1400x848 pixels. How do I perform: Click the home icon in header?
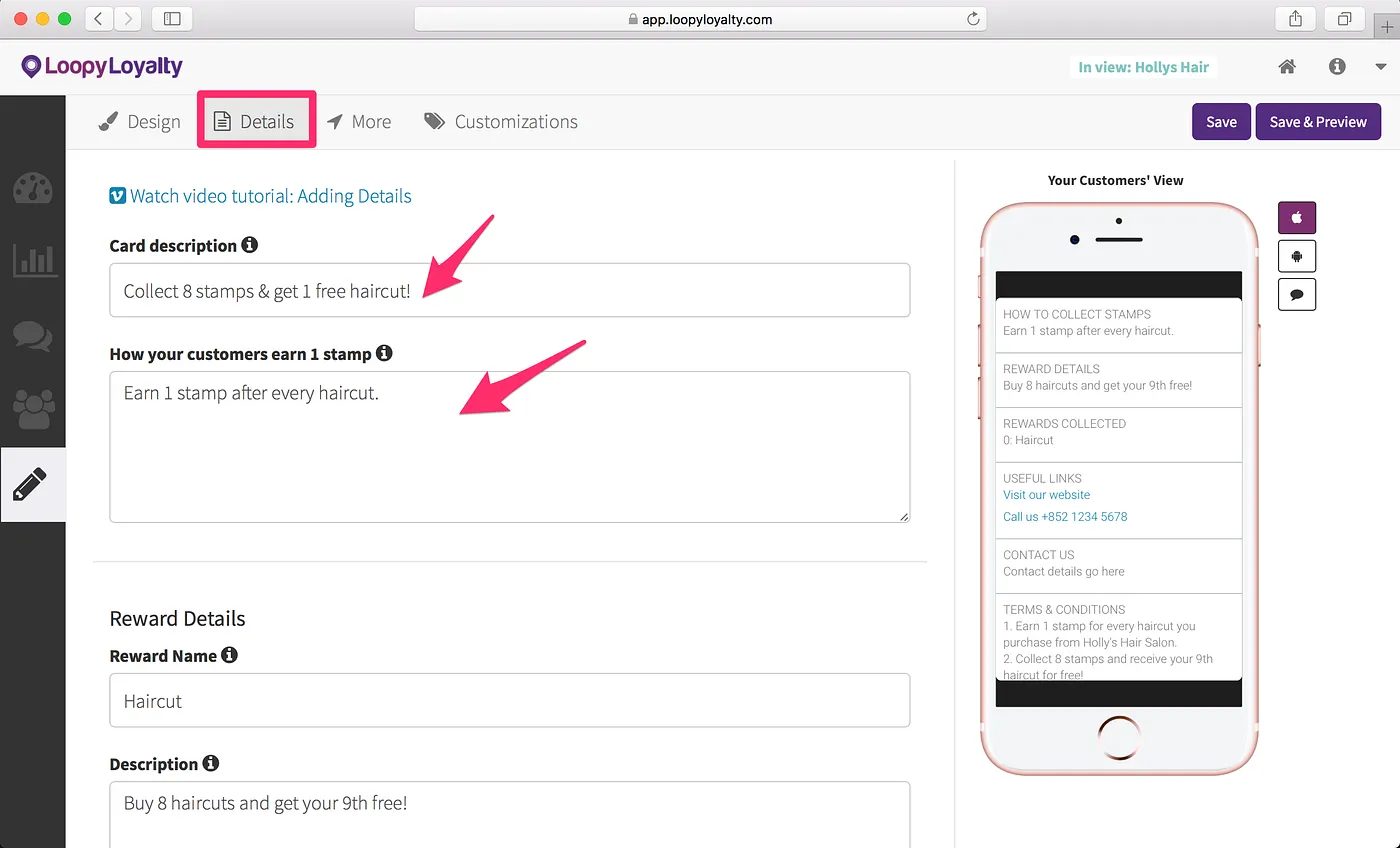pos(1287,67)
